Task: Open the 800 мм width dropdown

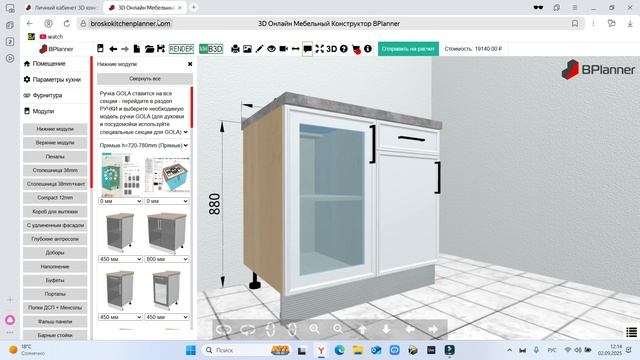Action: pos(167,259)
